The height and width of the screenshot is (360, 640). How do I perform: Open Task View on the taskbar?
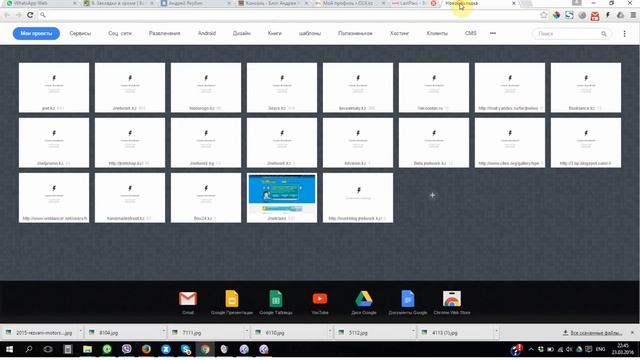click(48, 349)
